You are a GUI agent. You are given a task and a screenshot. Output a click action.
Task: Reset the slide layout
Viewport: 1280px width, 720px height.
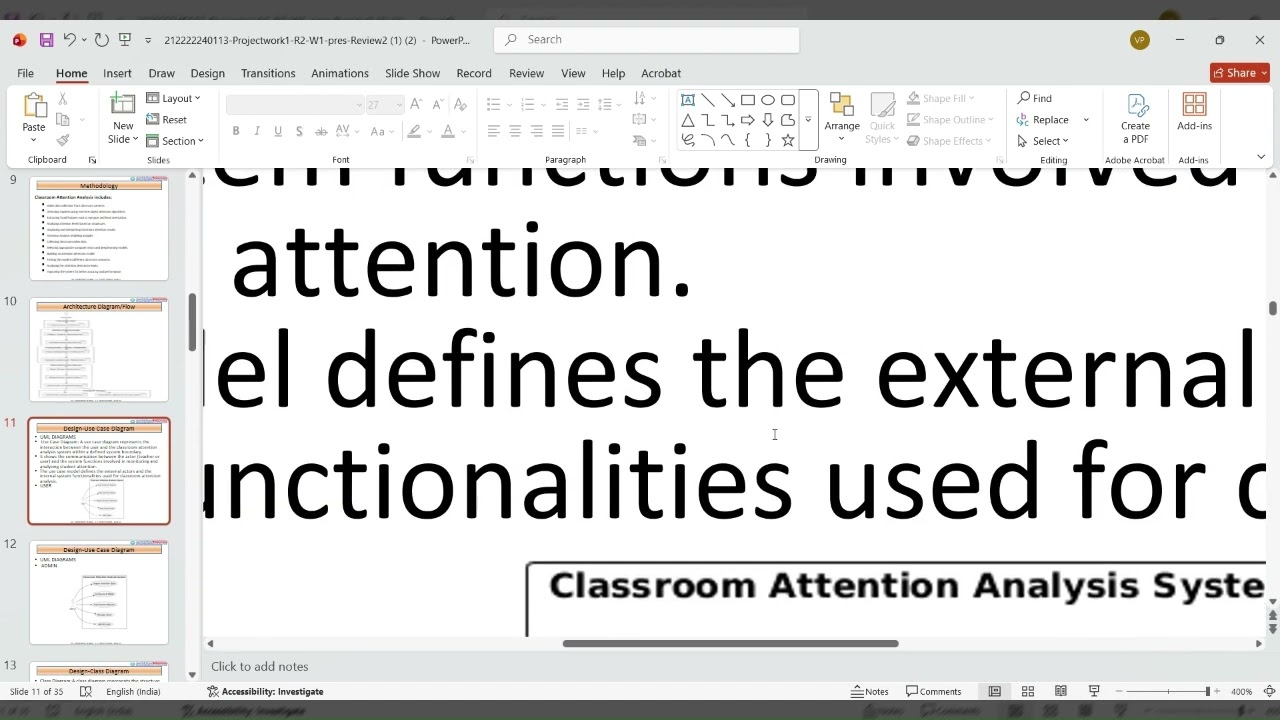167,120
